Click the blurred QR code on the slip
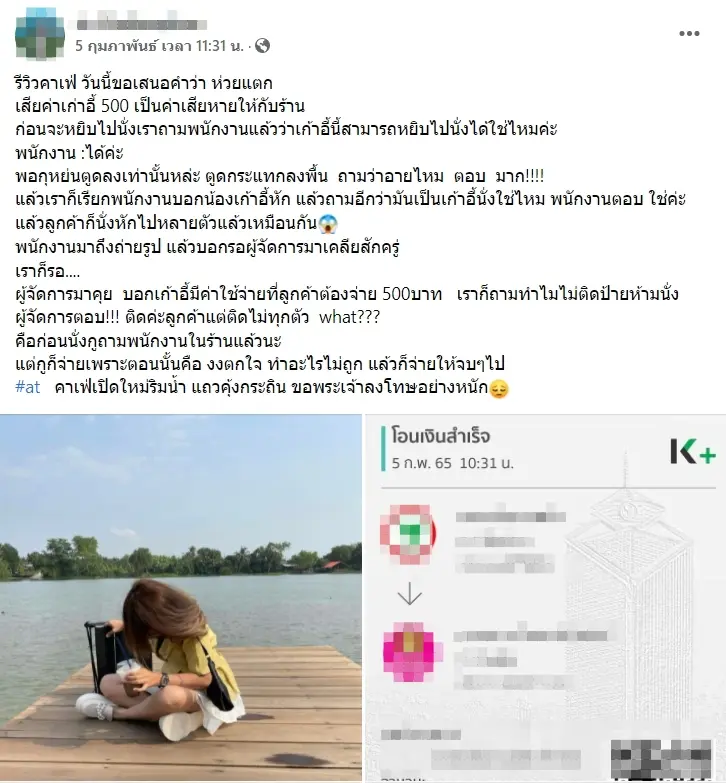This screenshot has height=783, width=726. [661, 760]
